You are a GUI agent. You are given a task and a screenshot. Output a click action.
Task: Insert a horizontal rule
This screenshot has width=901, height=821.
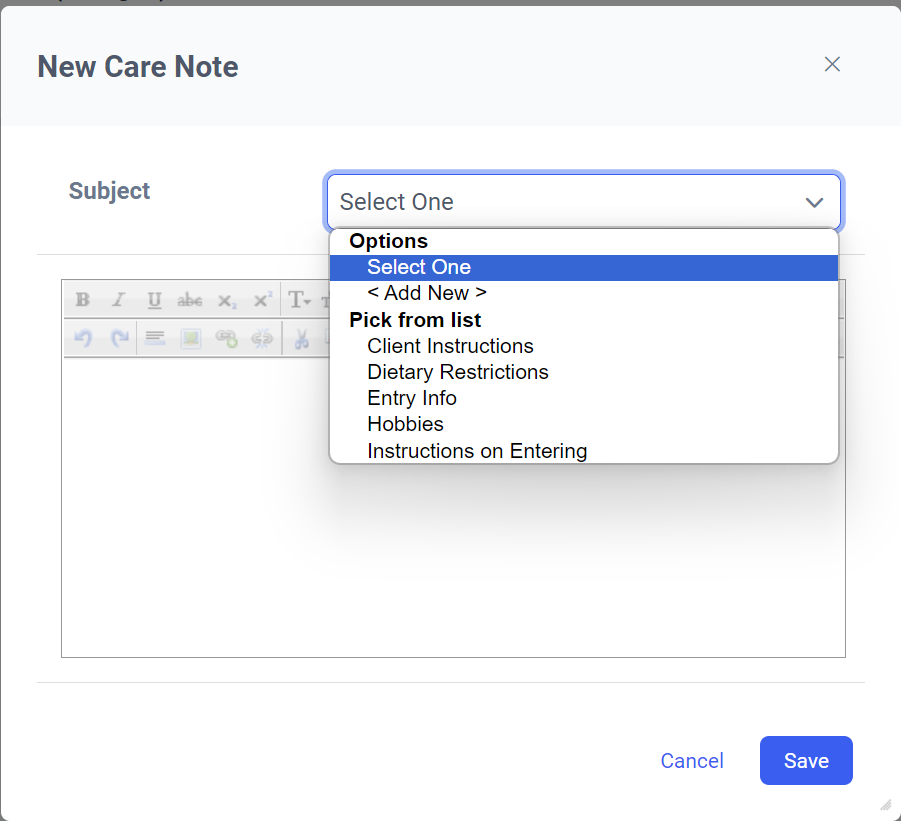[155, 338]
